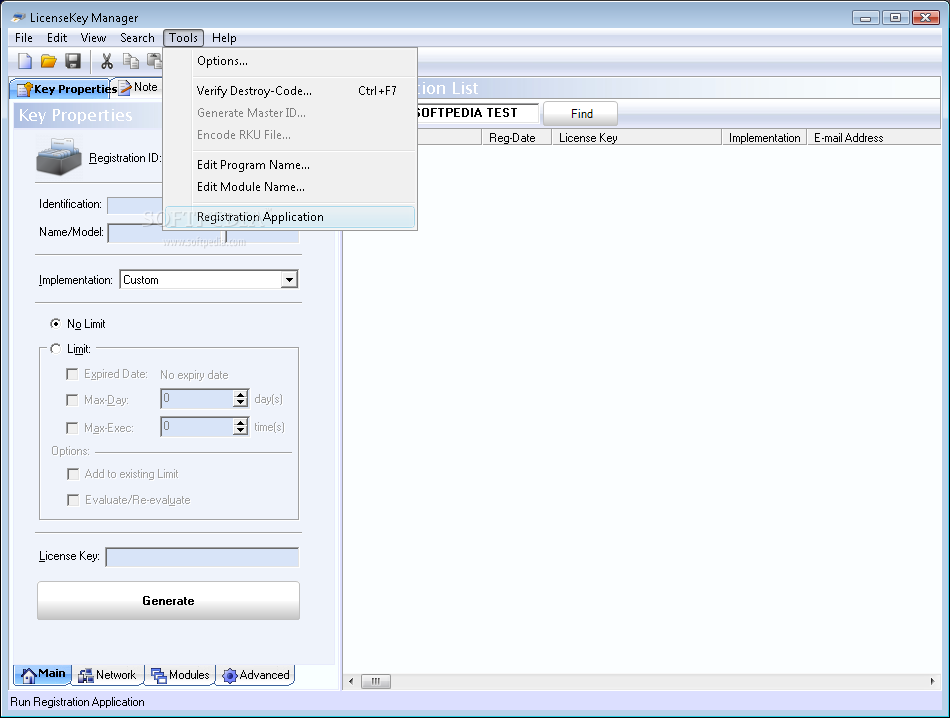Sort by Implementation column header

pos(764,138)
